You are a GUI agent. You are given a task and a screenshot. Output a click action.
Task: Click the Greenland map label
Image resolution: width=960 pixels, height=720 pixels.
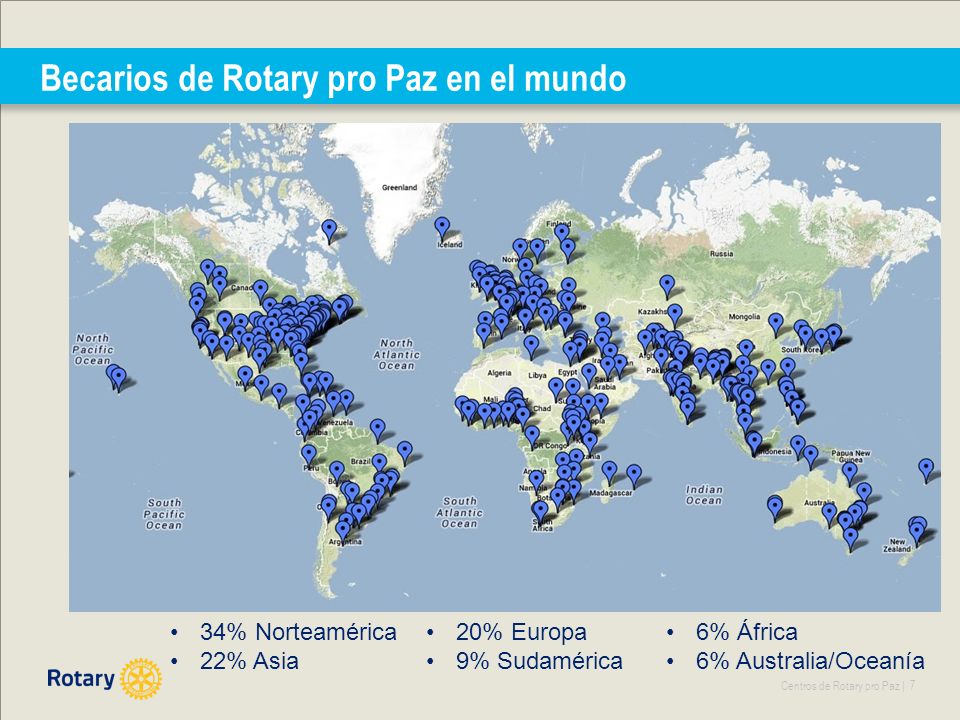399,187
